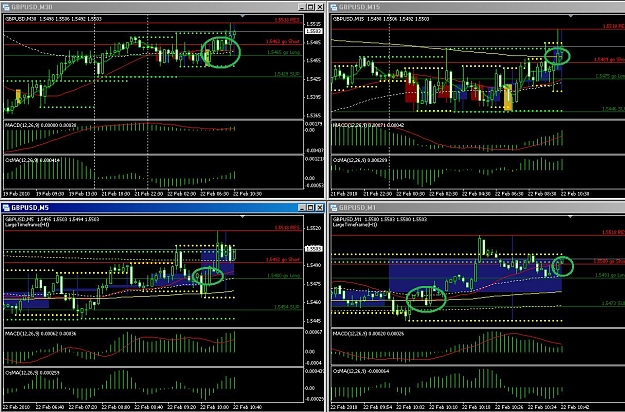Activate the GBPUSD,M1 window title bar
The height and width of the screenshot is (412, 625).
pyautogui.click(x=477, y=207)
